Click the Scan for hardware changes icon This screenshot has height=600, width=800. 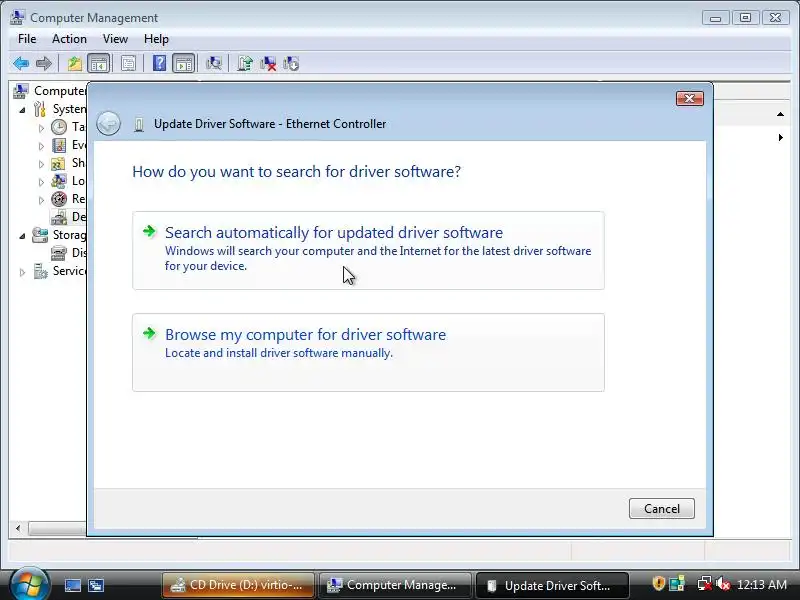213,64
